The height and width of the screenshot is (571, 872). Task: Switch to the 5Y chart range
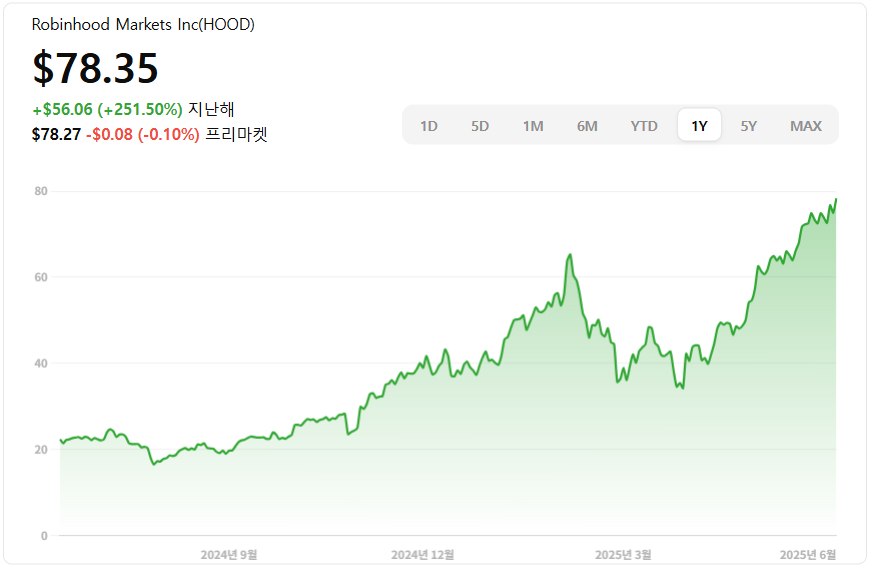click(749, 126)
